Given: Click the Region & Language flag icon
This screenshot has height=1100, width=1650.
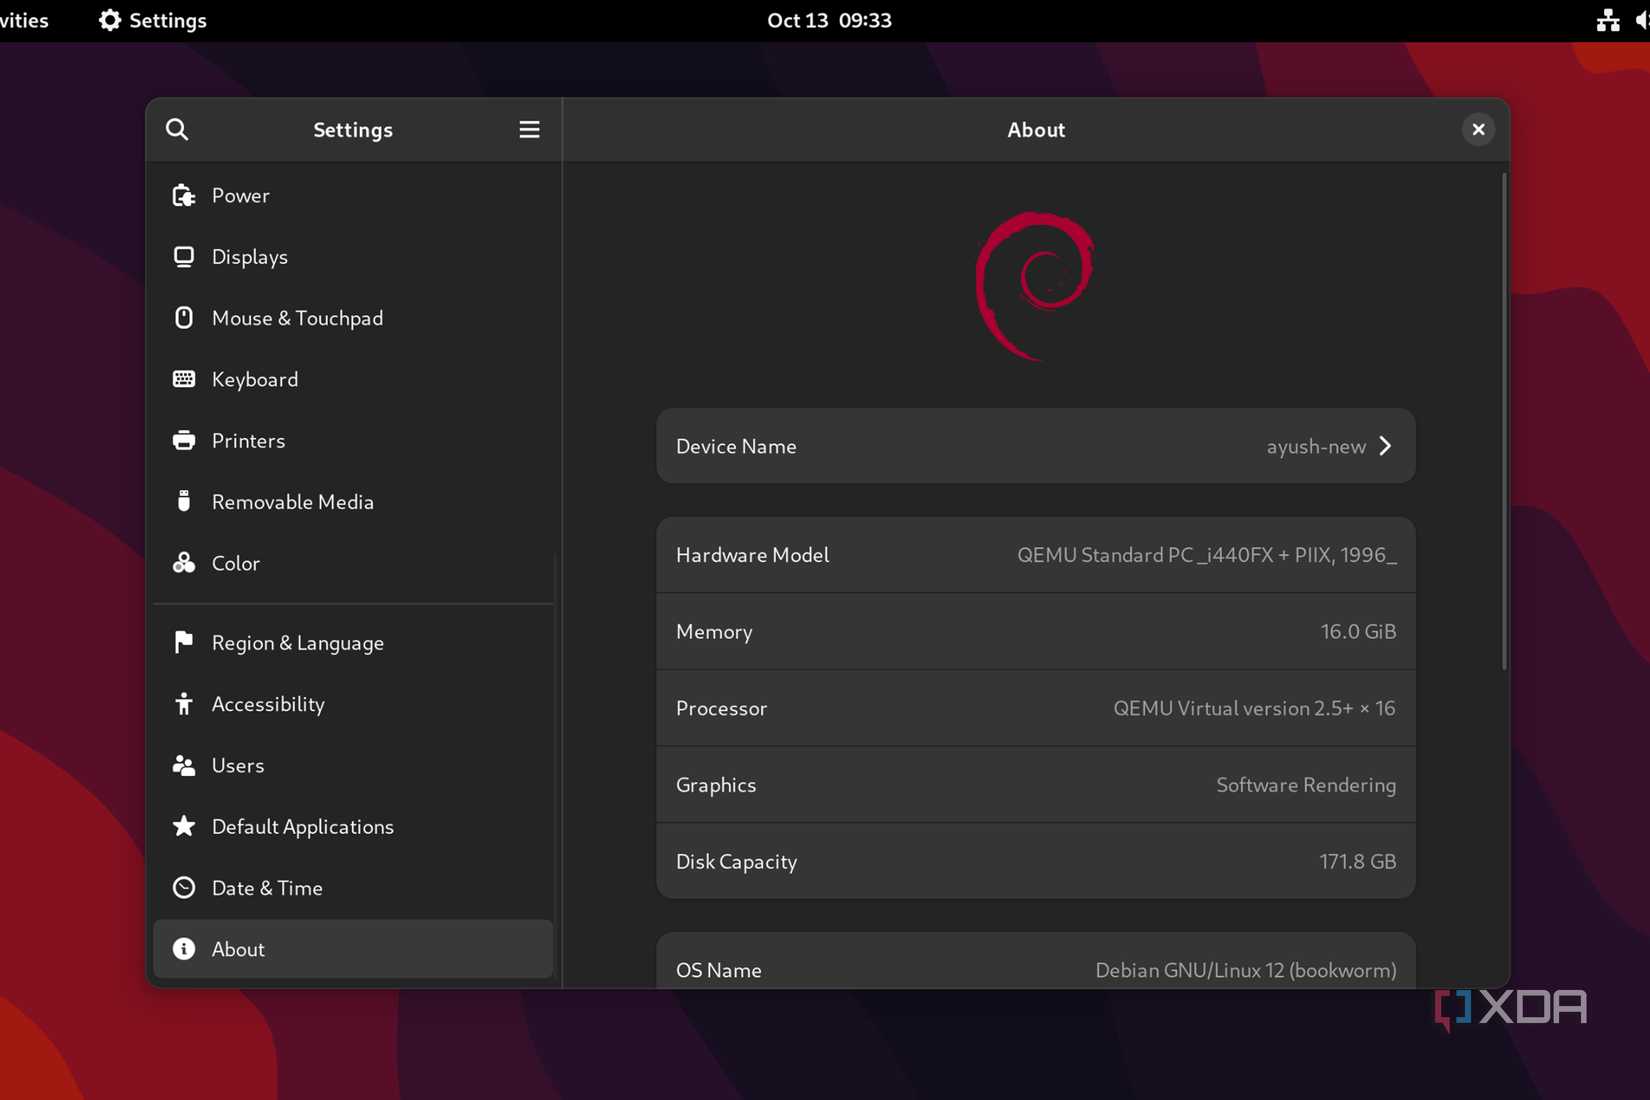Looking at the screenshot, I should [184, 642].
